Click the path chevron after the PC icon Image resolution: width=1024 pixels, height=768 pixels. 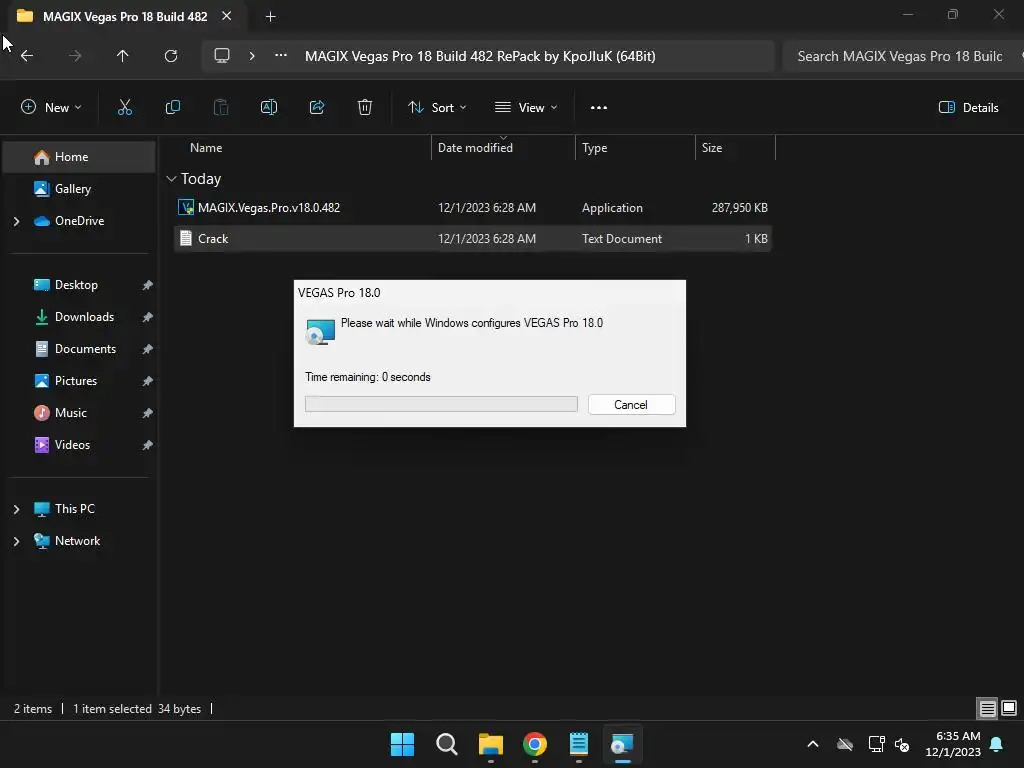pyautogui.click(x=252, y=56)
